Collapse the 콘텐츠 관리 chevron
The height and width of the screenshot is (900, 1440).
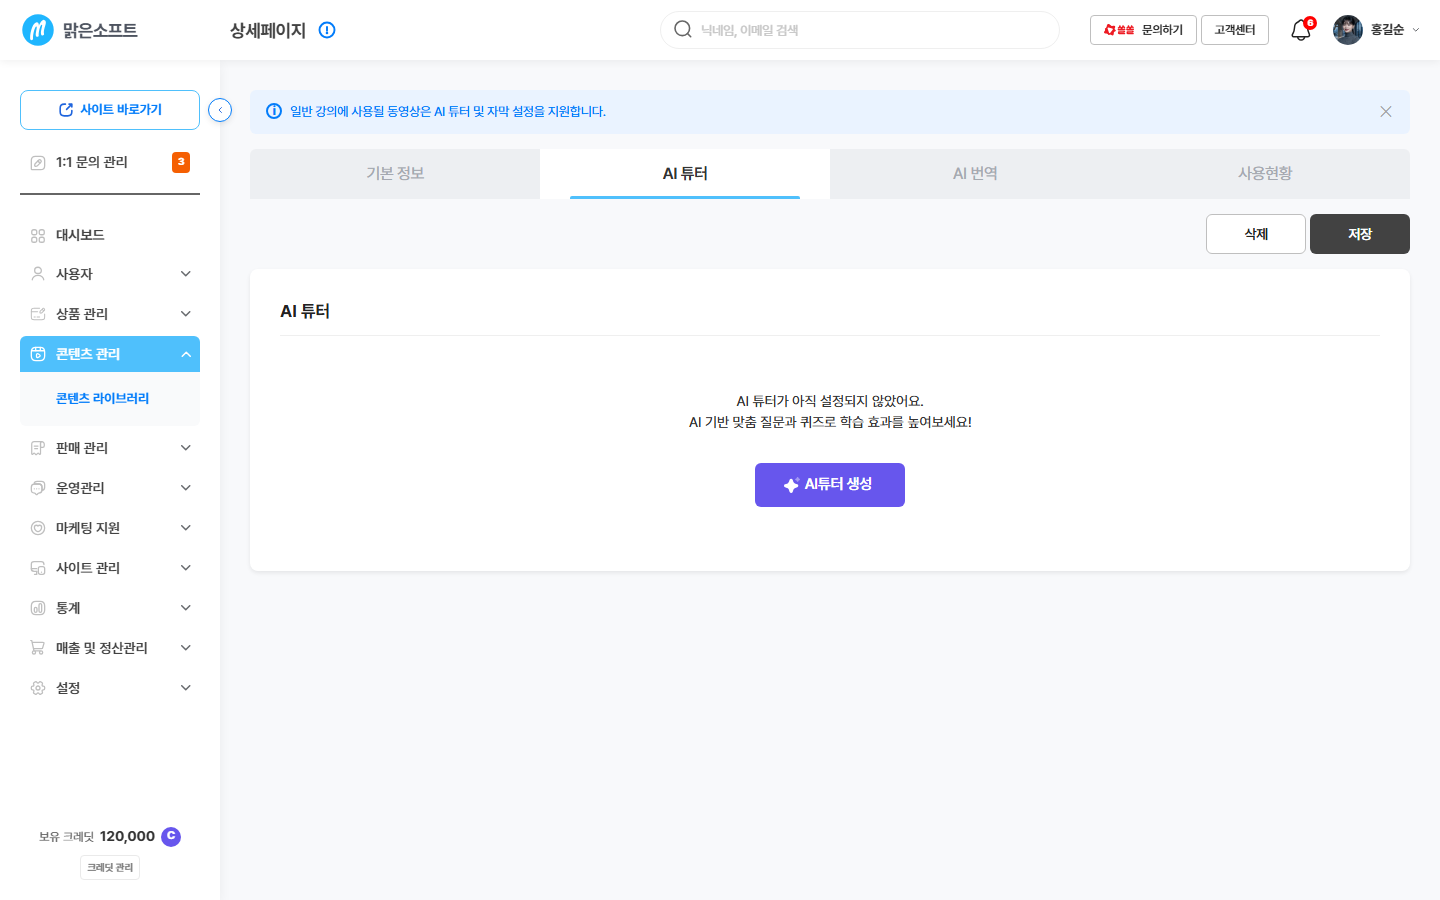(186, 354)
